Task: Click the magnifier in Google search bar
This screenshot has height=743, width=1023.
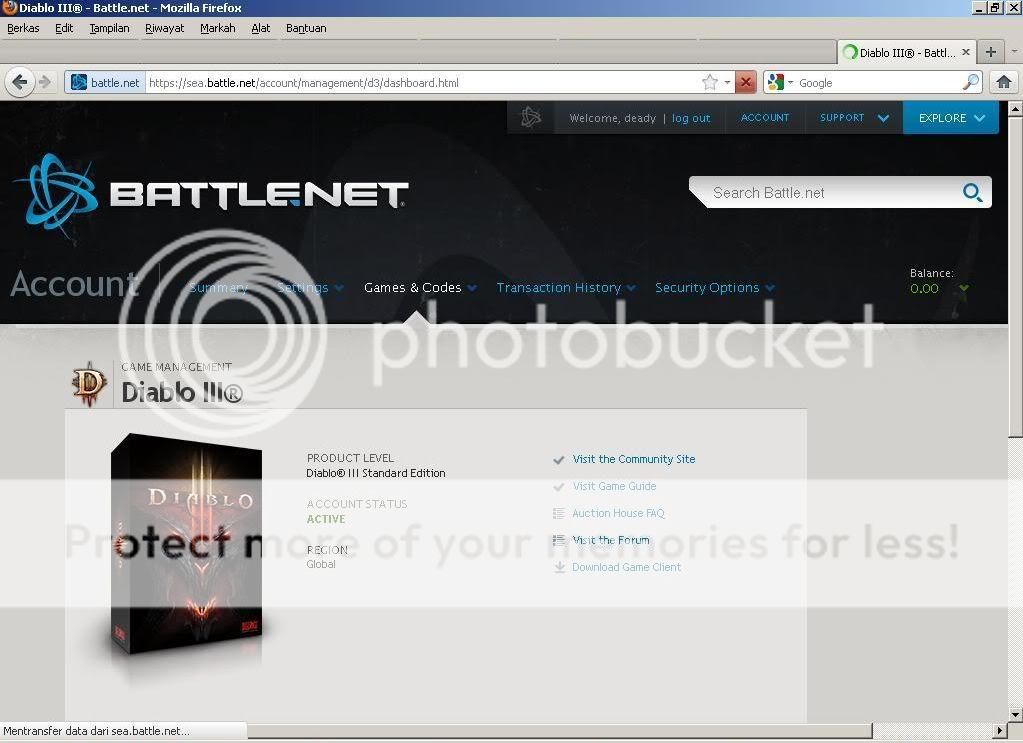Action: (x=970, y=82)
